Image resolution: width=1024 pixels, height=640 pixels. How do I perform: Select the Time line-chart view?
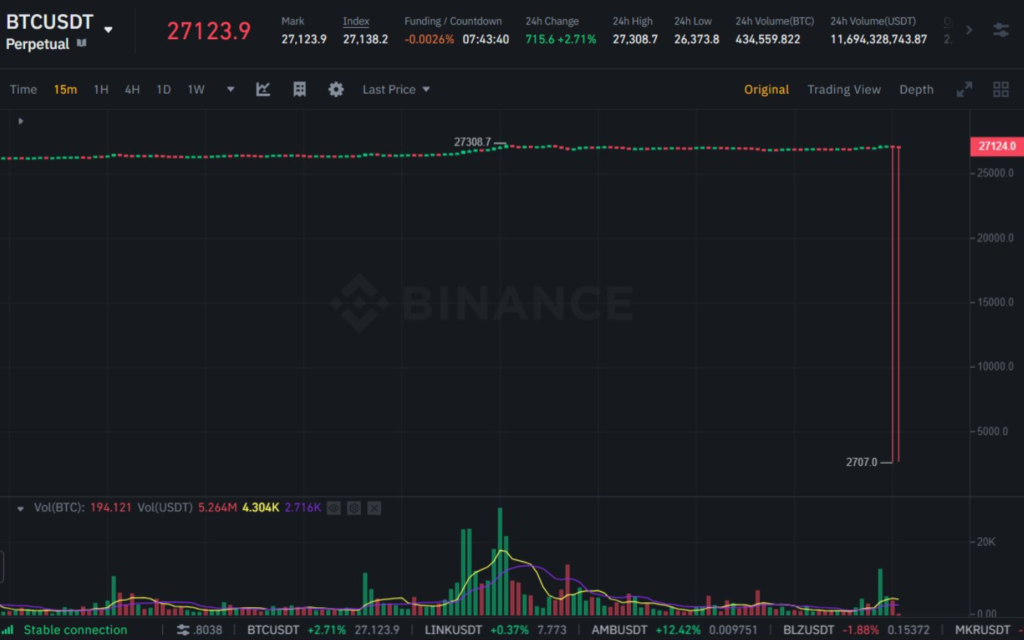(x=23, y=89)
